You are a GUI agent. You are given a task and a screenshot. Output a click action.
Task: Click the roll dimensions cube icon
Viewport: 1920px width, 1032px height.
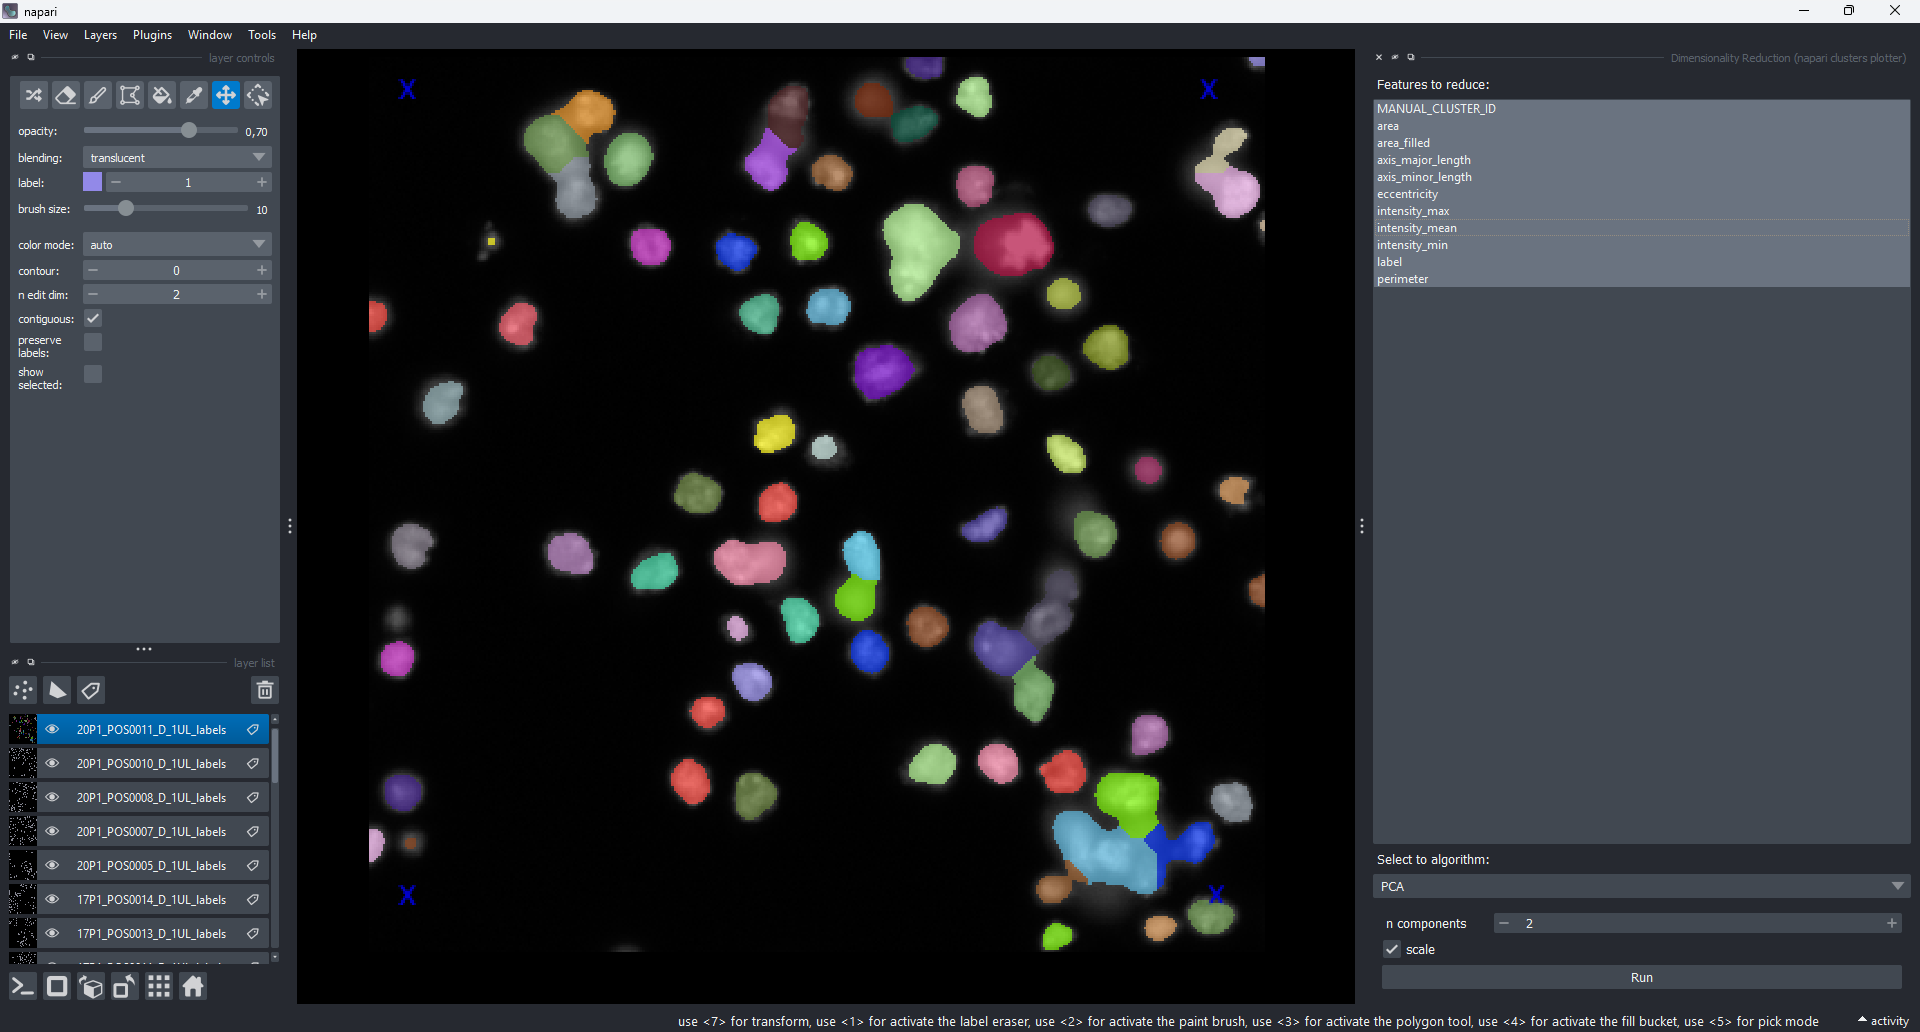[91, 987]
